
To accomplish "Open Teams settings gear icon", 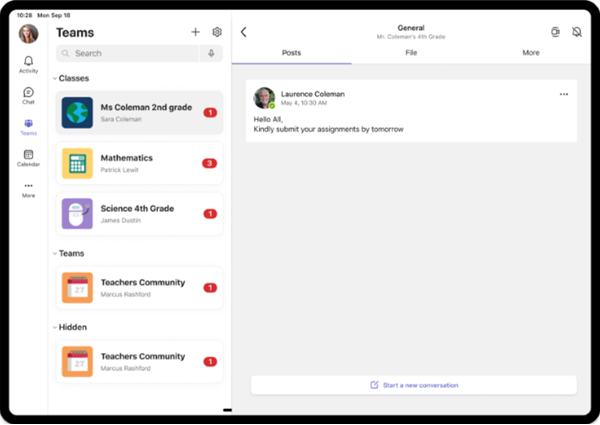I will click(217, 32).
